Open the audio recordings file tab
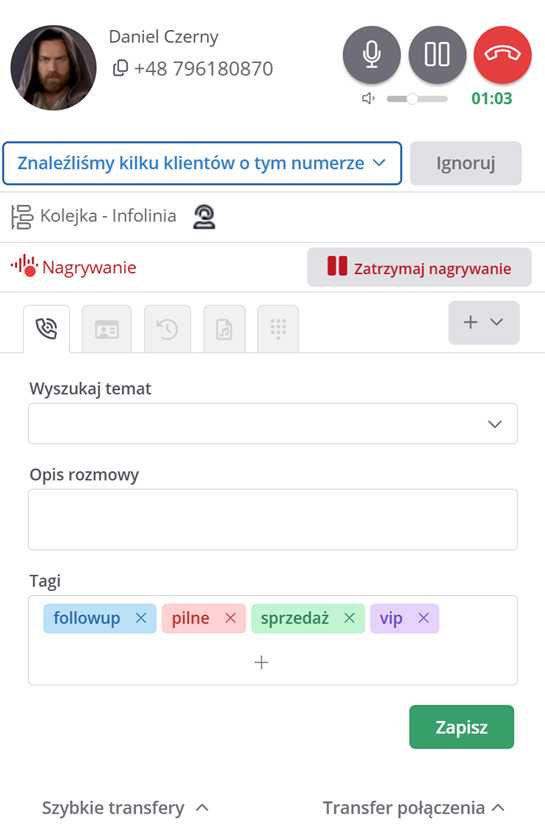The image size is (545, 835). coord(224,329)
